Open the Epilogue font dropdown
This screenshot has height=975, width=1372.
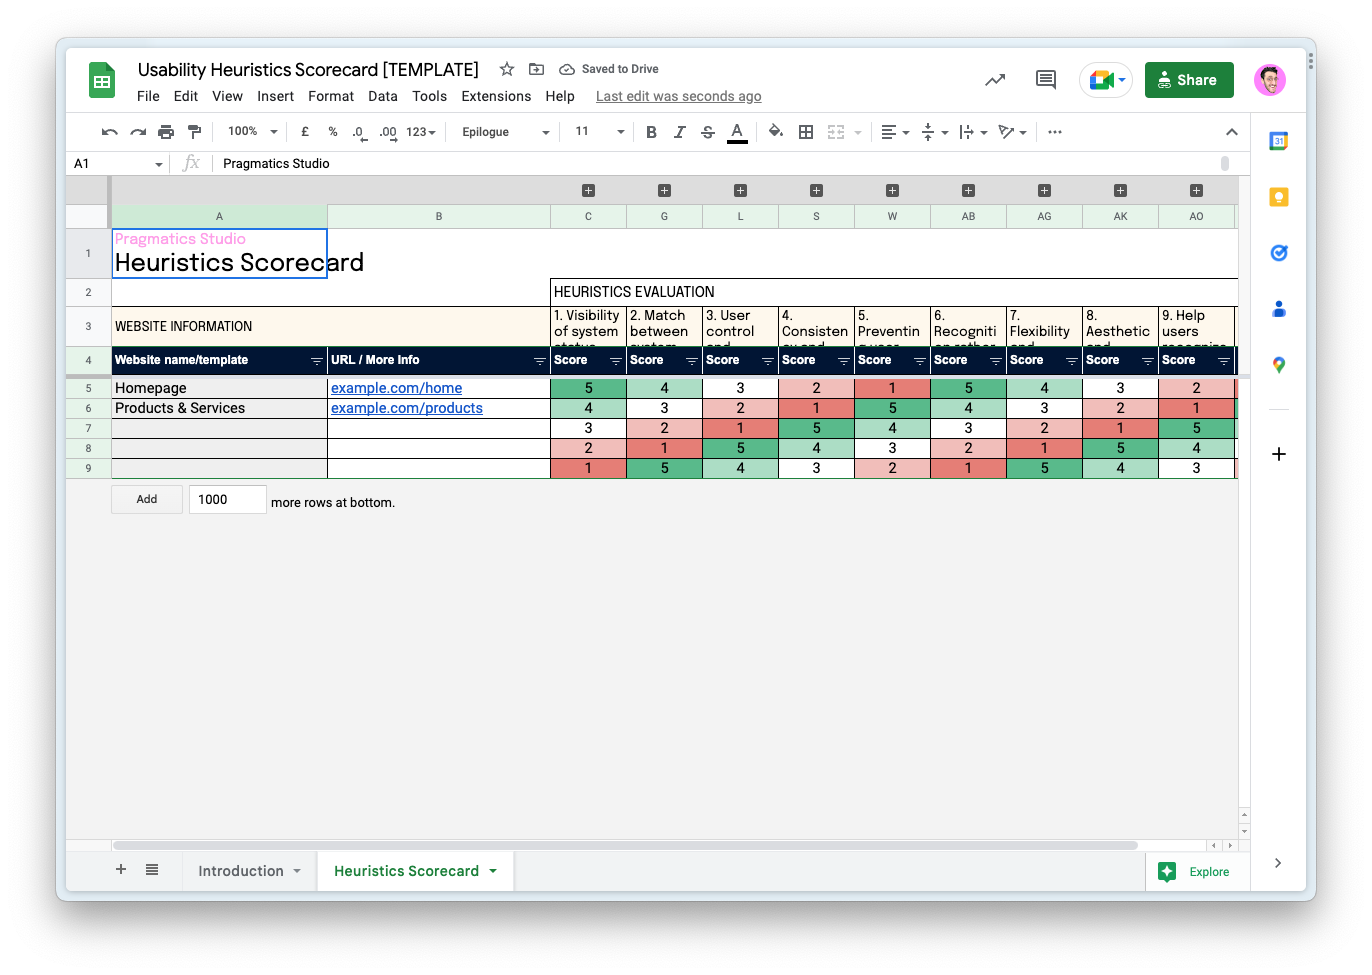point(505,132)
